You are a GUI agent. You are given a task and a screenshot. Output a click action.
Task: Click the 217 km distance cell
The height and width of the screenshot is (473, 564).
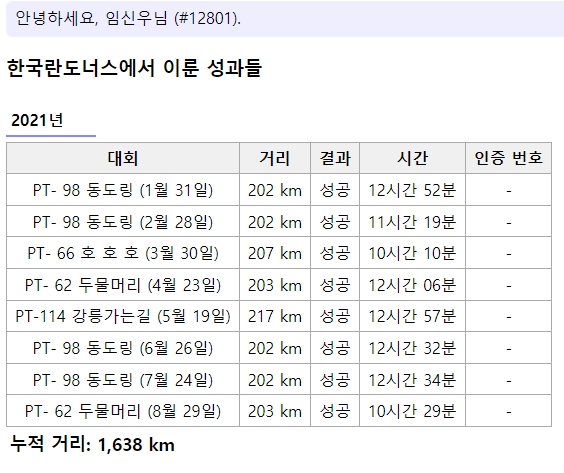coord(275,317)
